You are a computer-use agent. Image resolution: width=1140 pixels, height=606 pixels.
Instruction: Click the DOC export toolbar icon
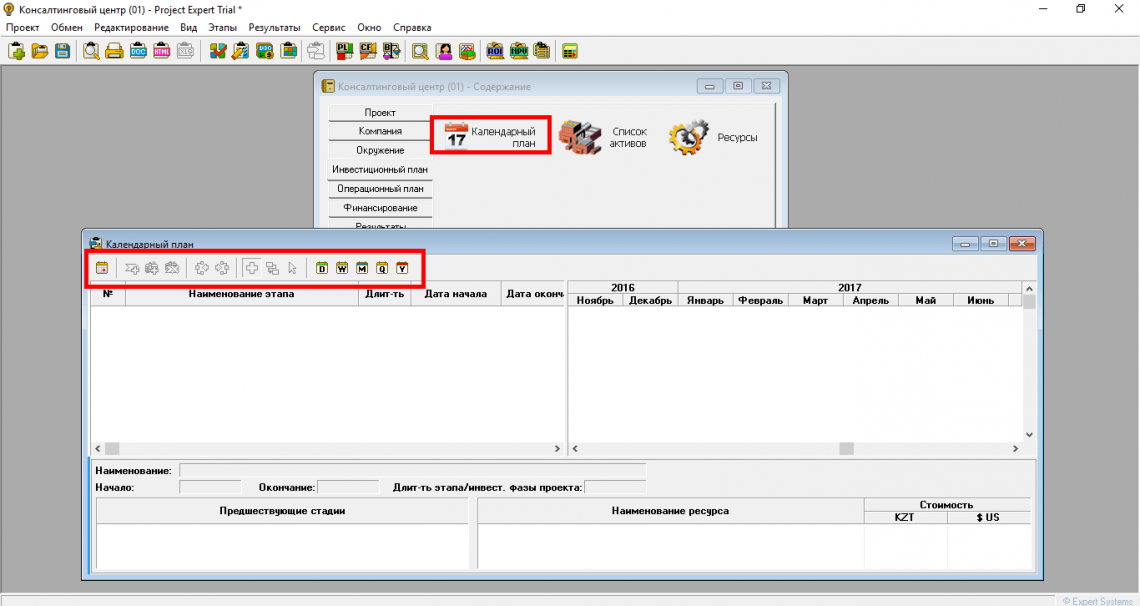(139, 51)
